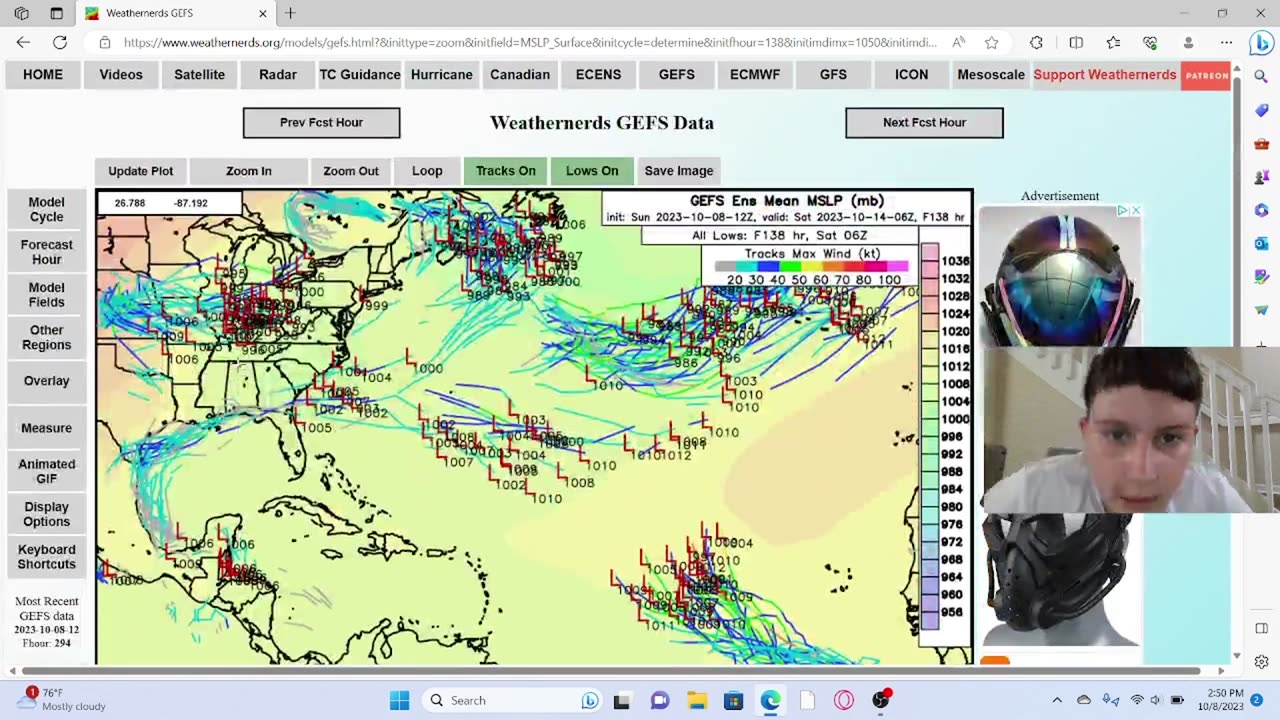Viewport: 1280px width, 720px height.
Task: Open a new browser tab
Action: [290, 13]
